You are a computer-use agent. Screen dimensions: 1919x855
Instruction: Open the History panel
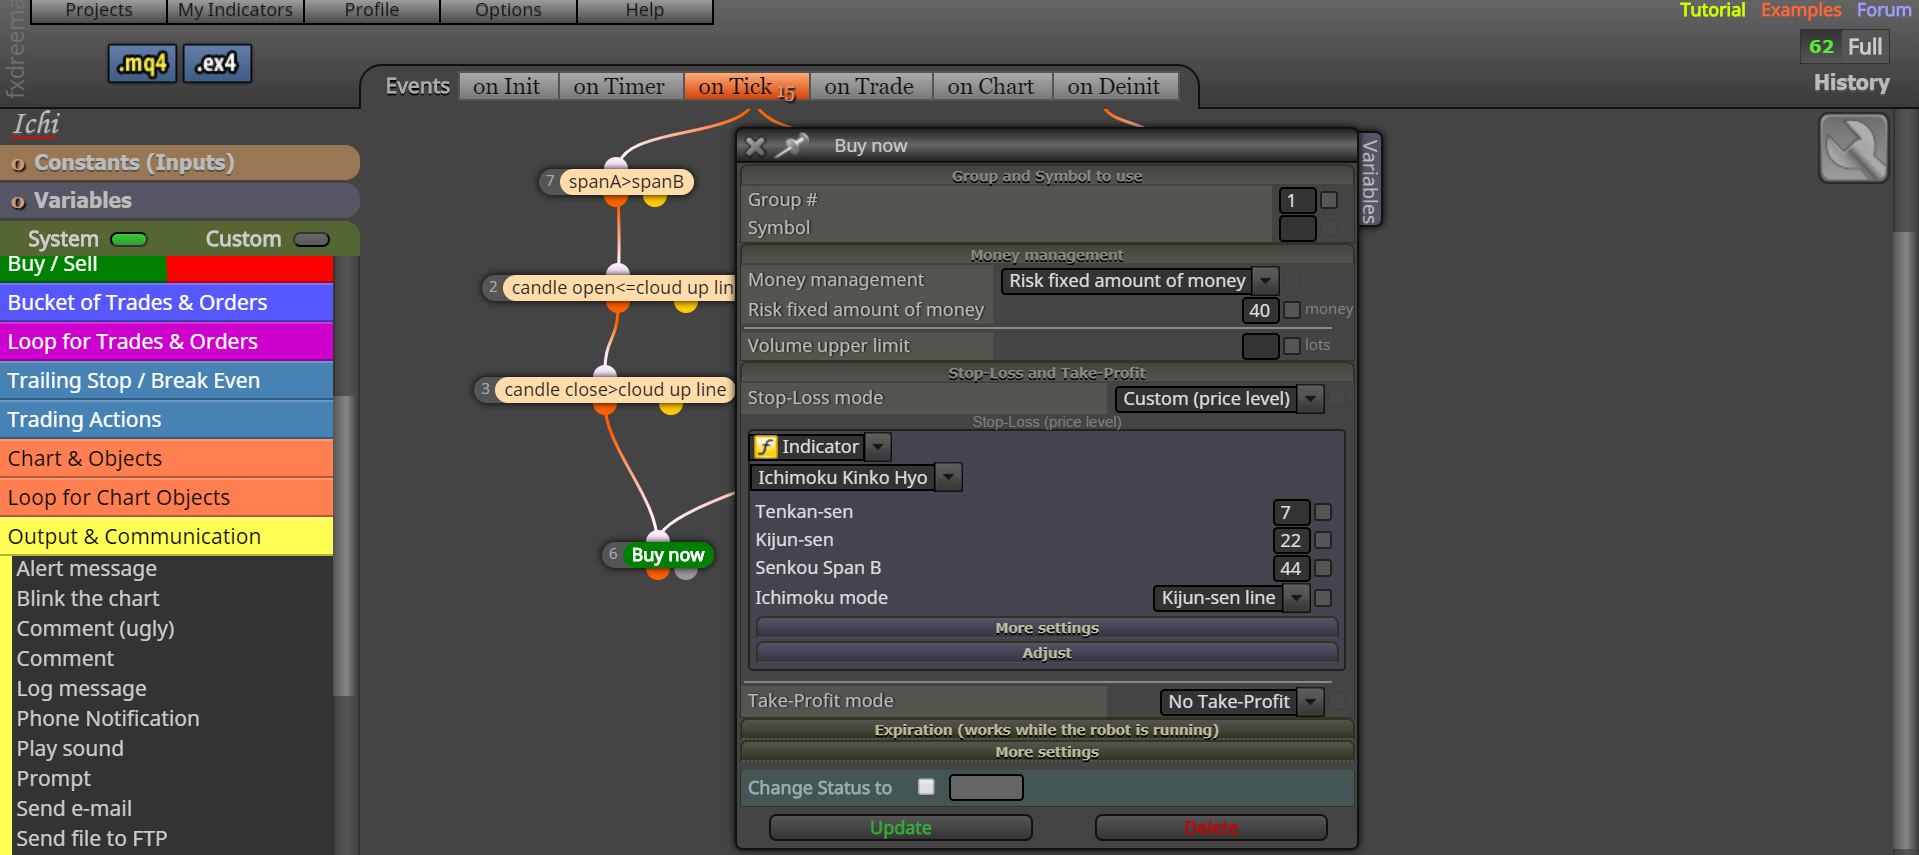(1852, 83)
